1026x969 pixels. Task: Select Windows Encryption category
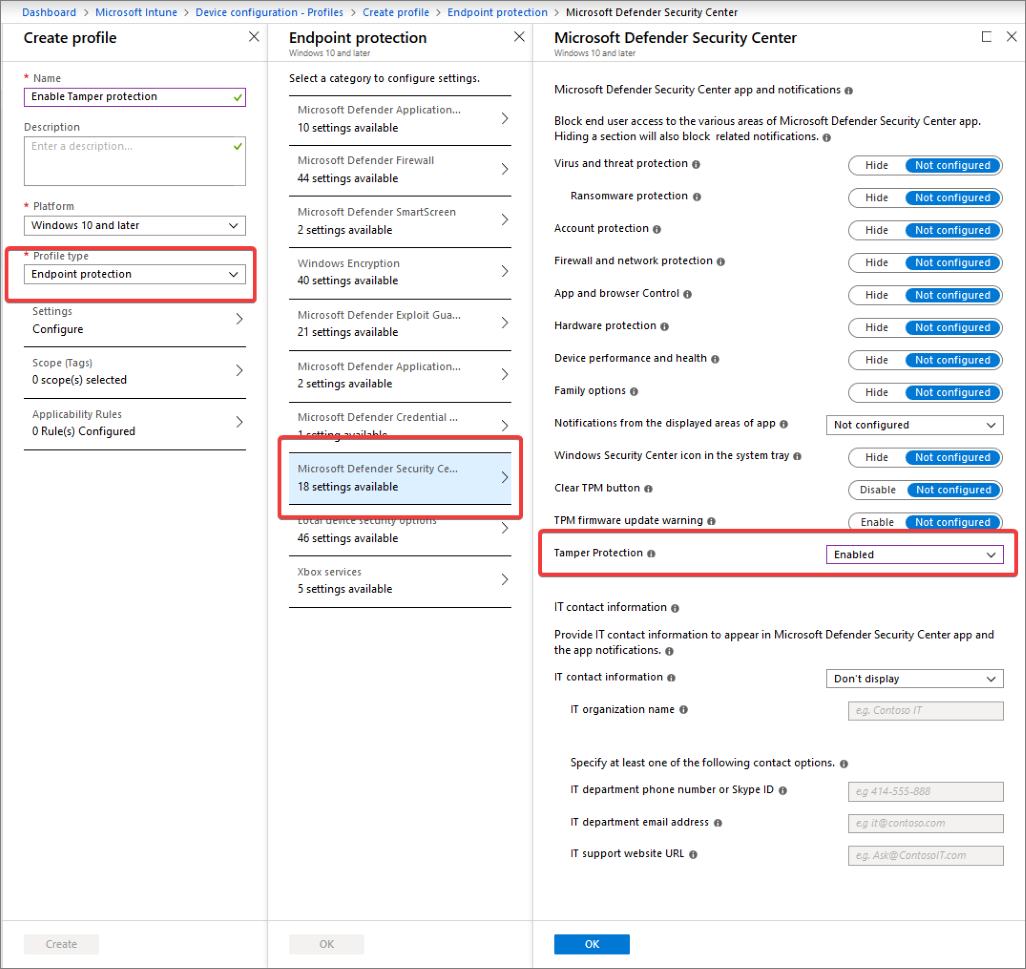tap(400, 272)
